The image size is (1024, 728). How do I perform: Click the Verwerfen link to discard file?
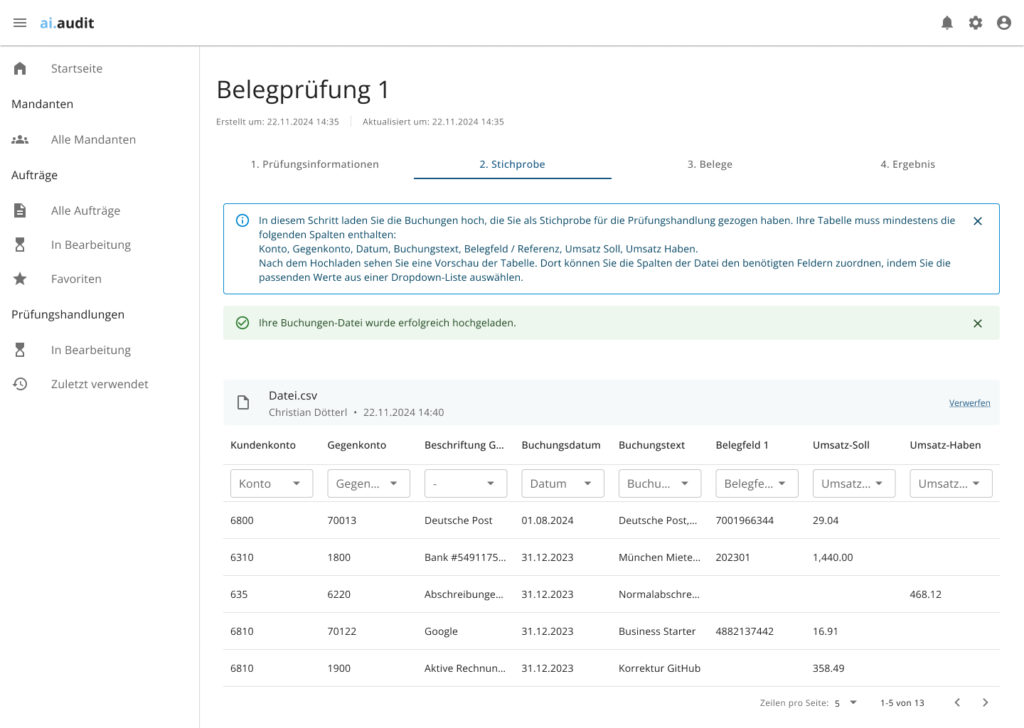tap(969, 403)
